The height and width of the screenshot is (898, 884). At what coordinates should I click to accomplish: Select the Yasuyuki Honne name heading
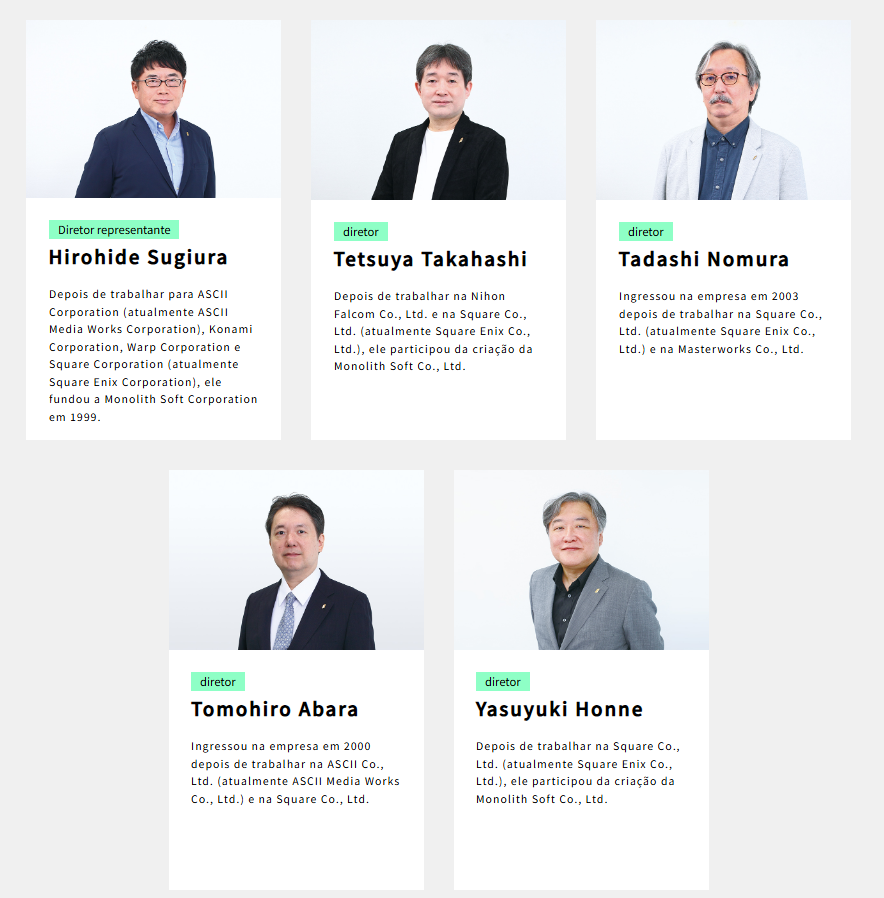point(559,710)
